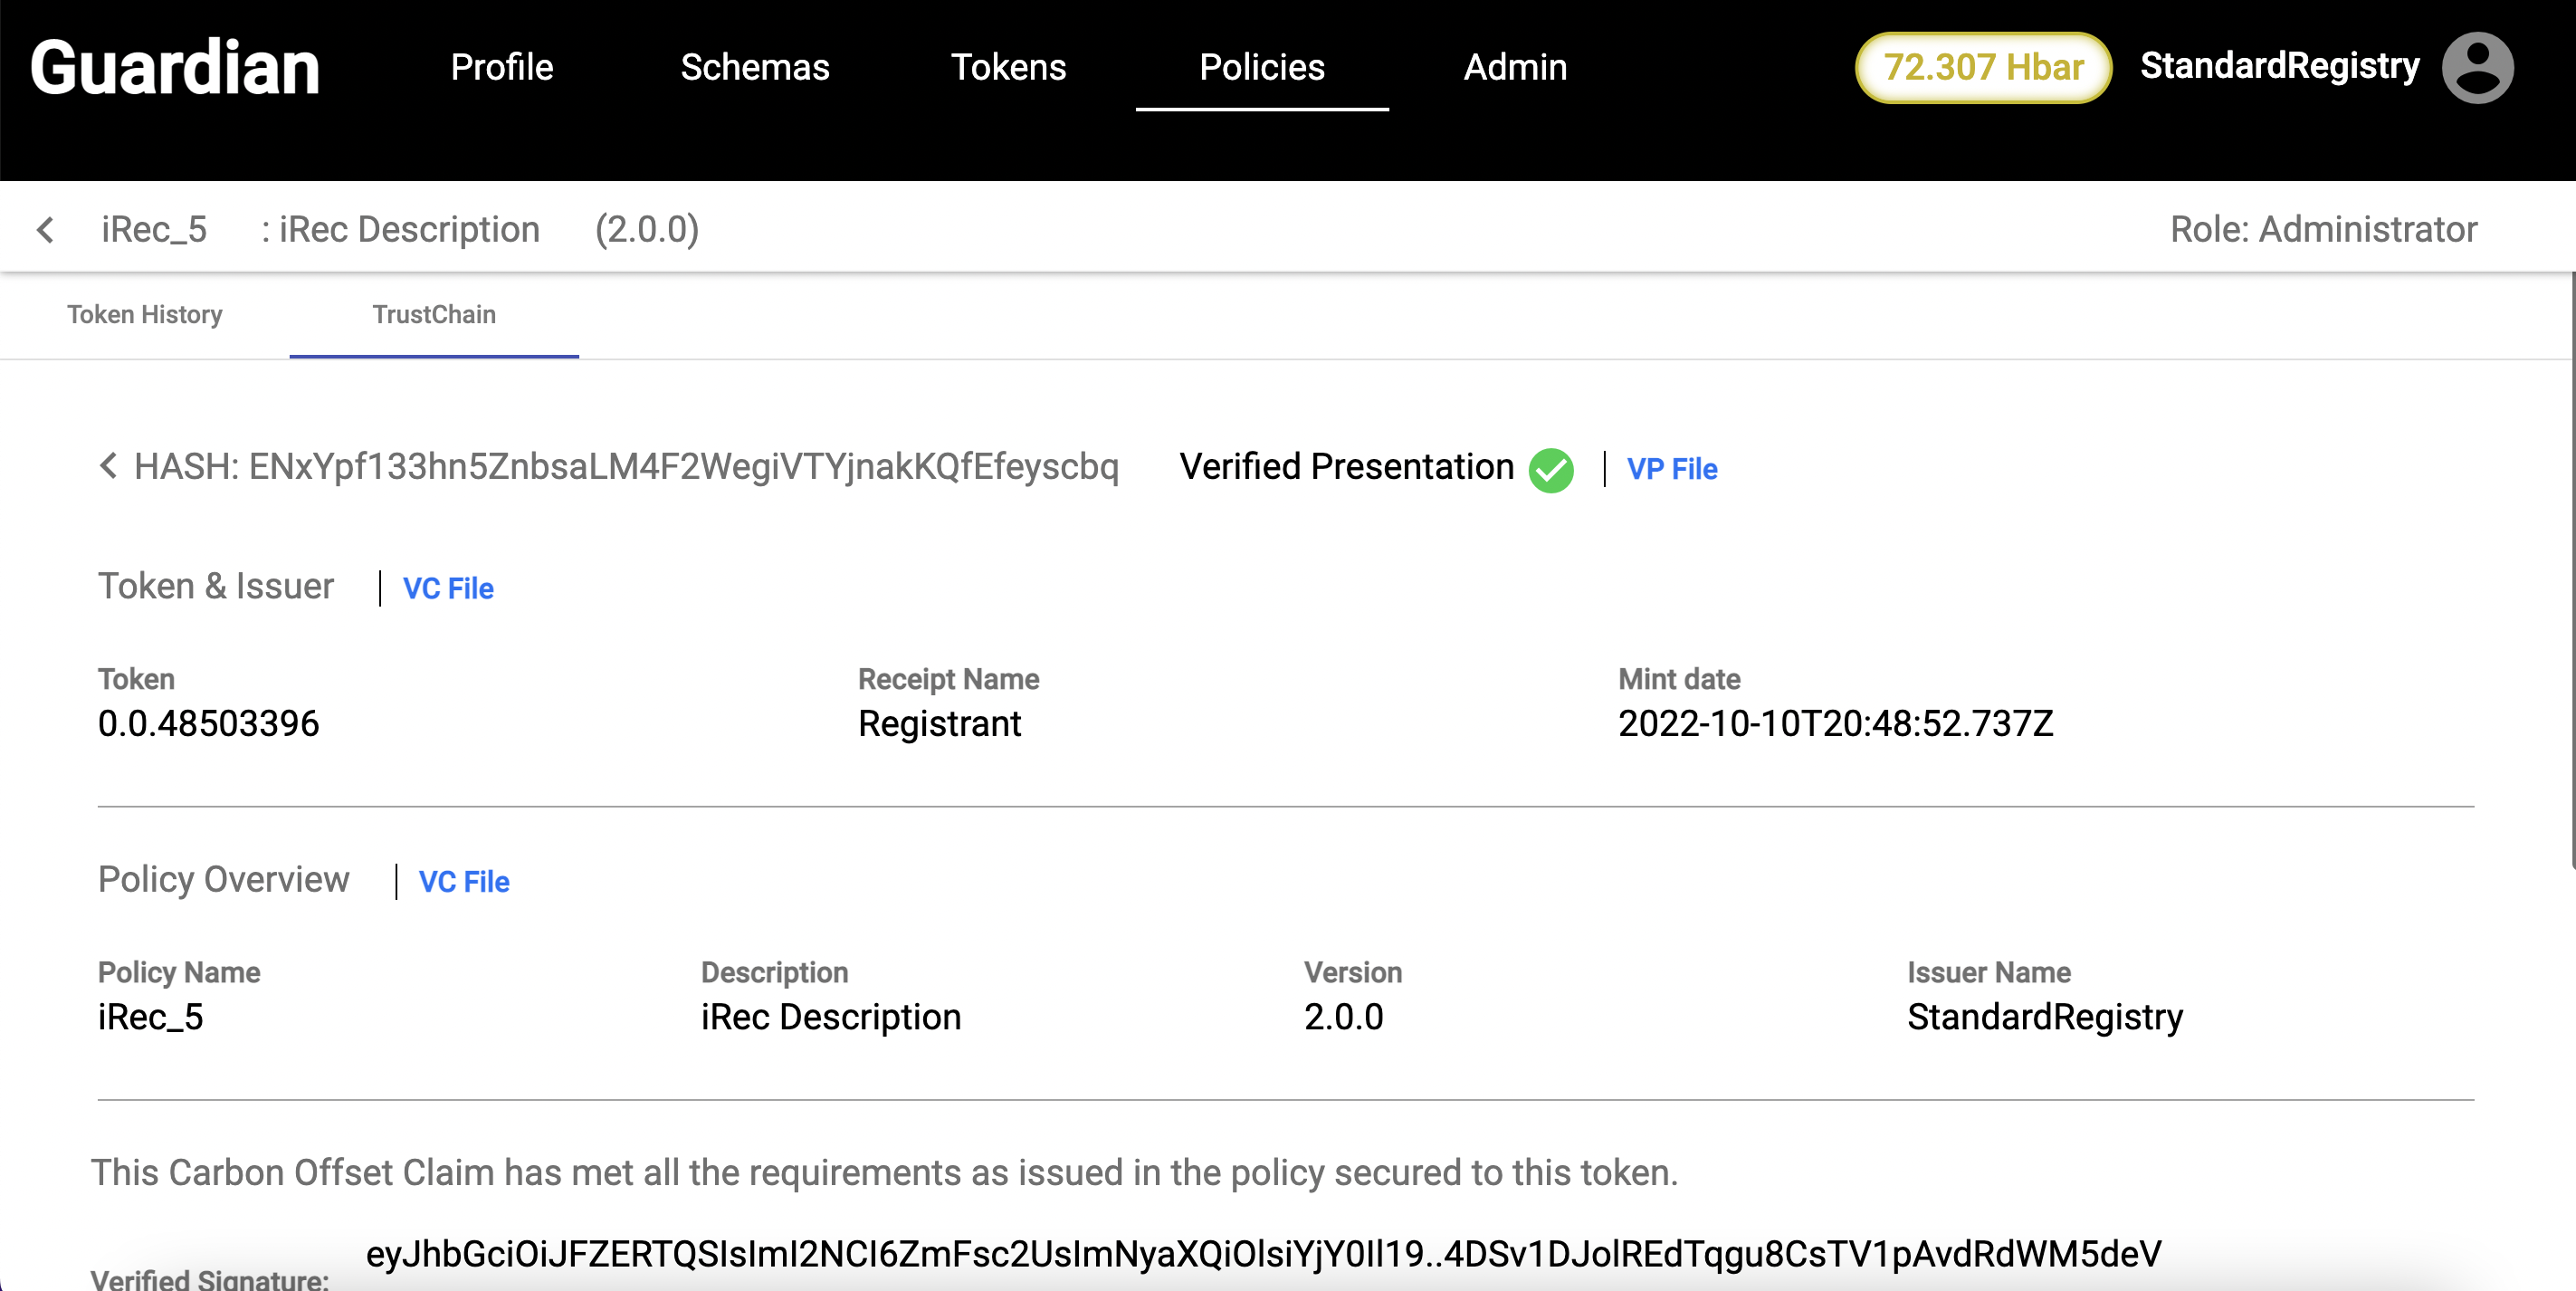Select the Policies navigation item

tap(1261, 67)
